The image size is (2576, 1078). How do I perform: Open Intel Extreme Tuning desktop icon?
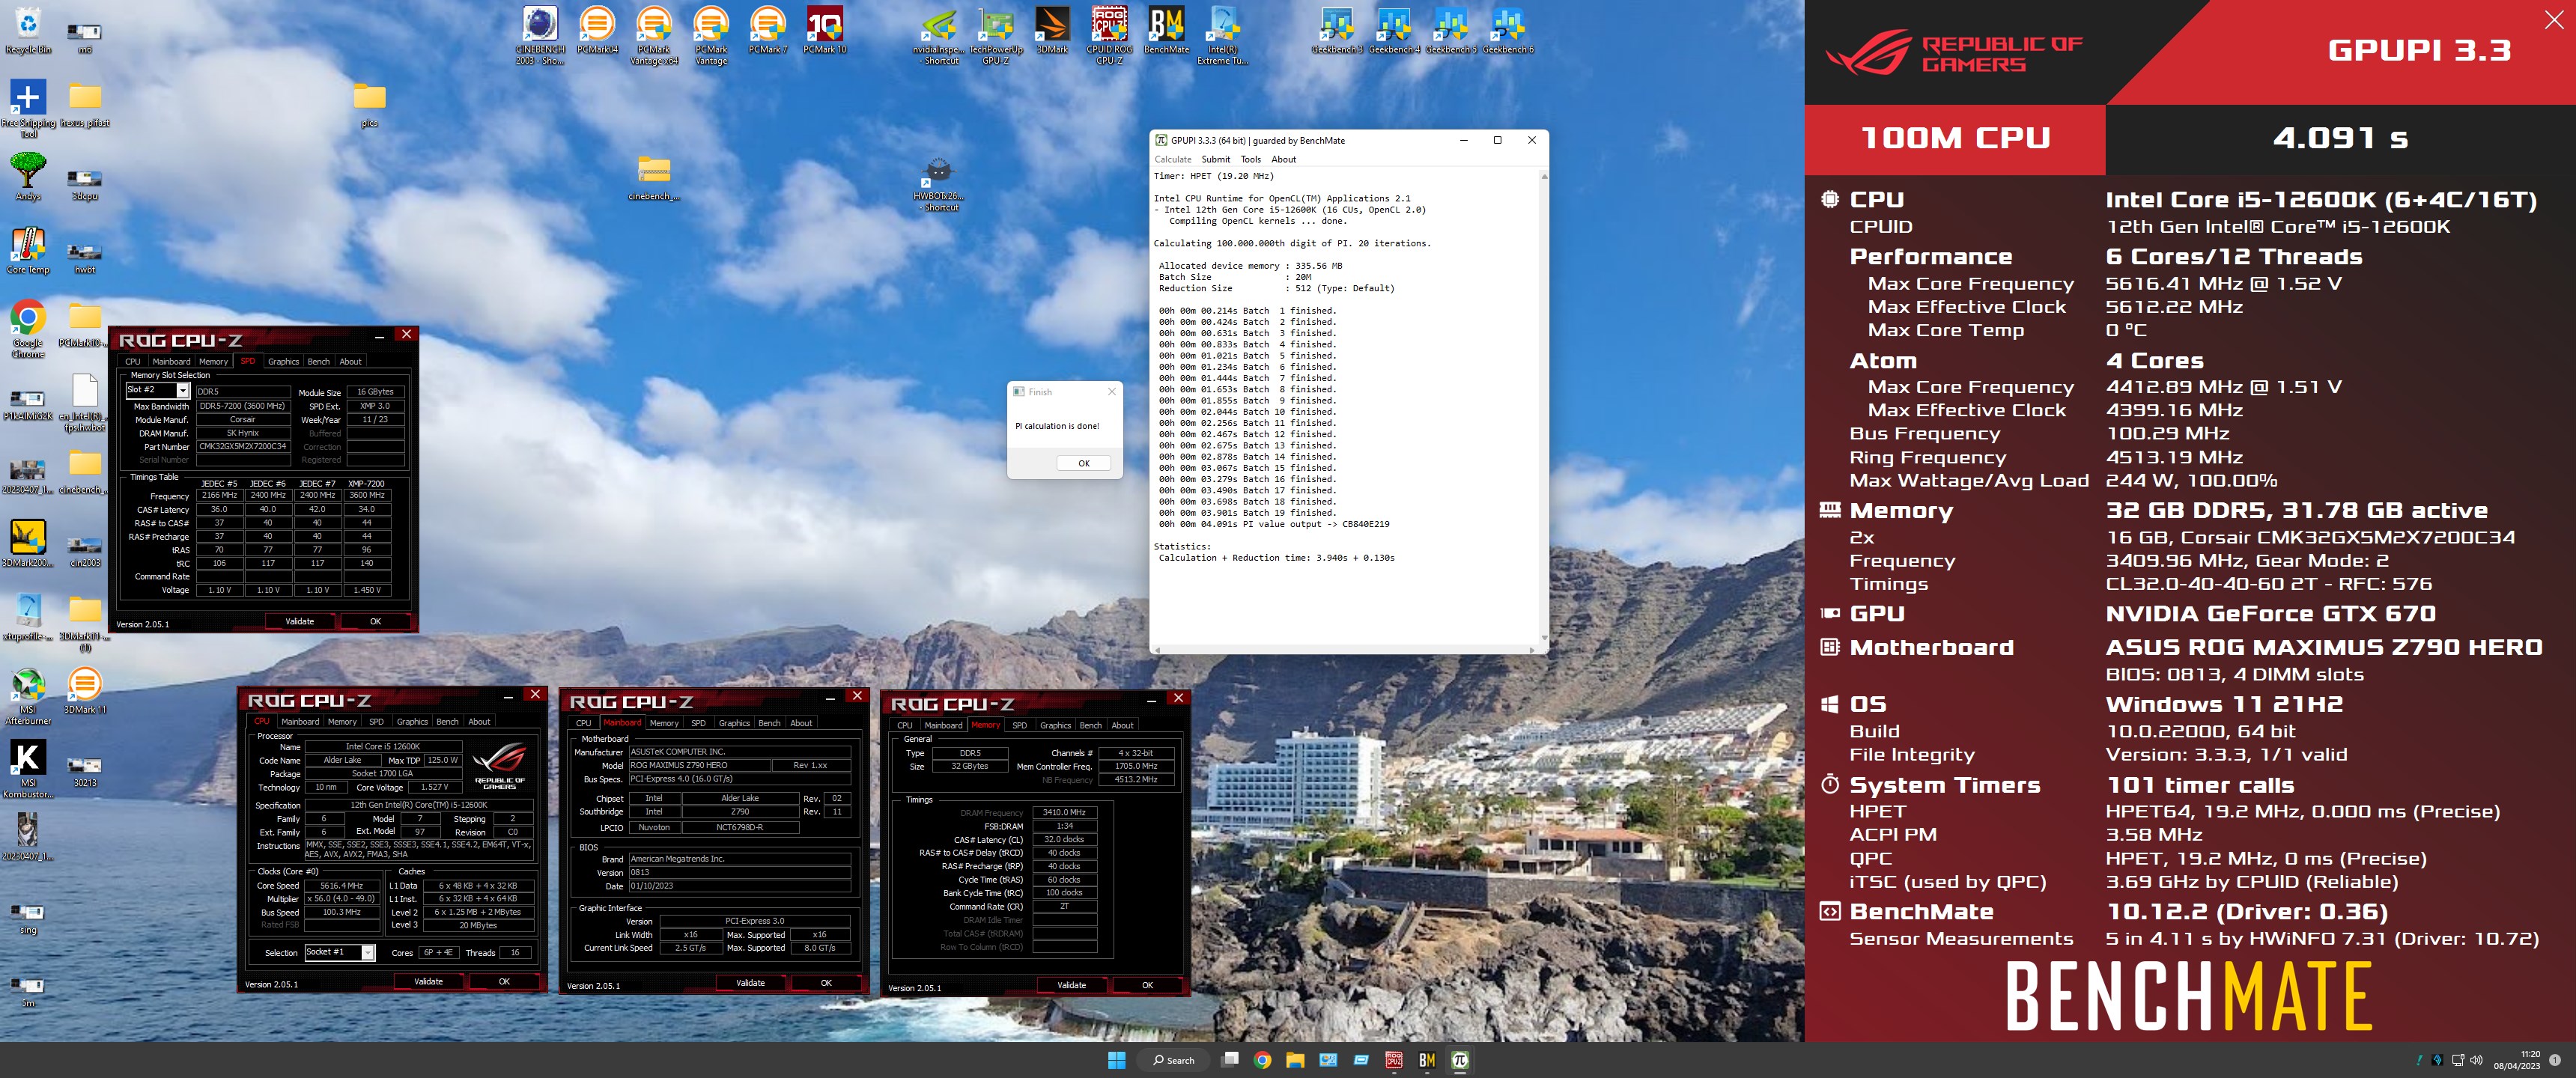1222,35
